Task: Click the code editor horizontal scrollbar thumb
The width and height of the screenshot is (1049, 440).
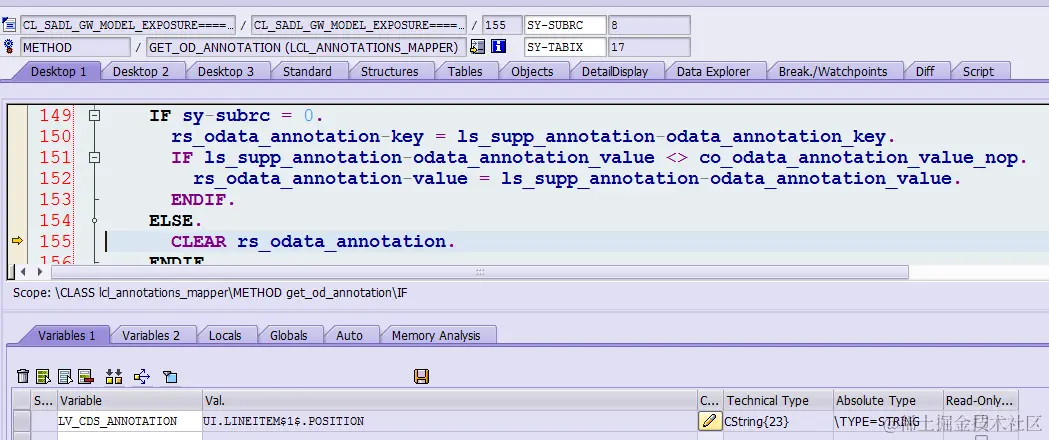Action: tap(480, 272)
